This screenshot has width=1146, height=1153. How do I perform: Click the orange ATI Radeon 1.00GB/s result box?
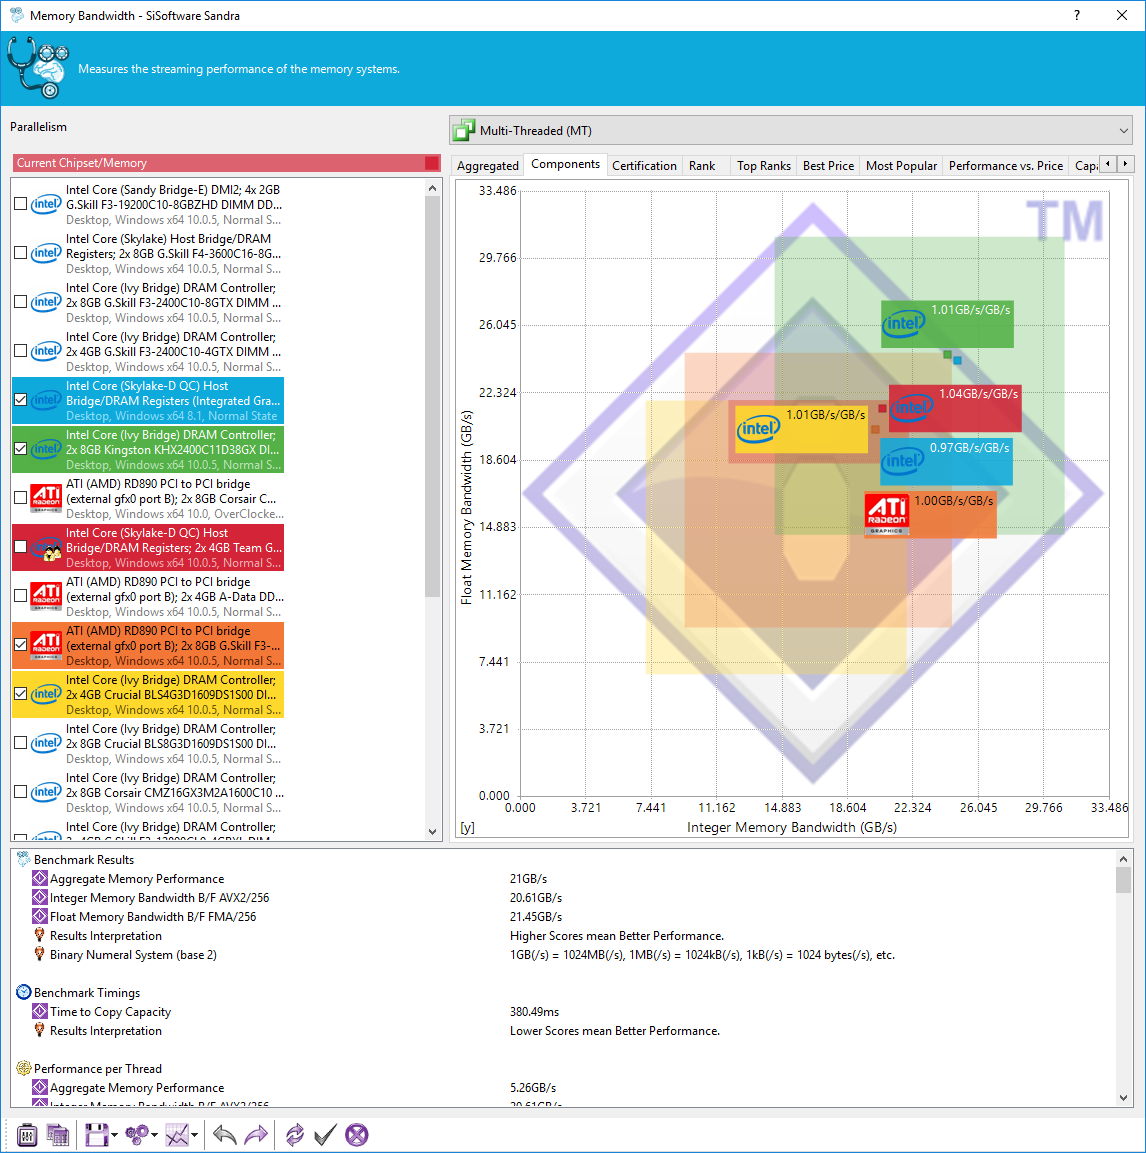pyautogui.click(x=930, y=515)
